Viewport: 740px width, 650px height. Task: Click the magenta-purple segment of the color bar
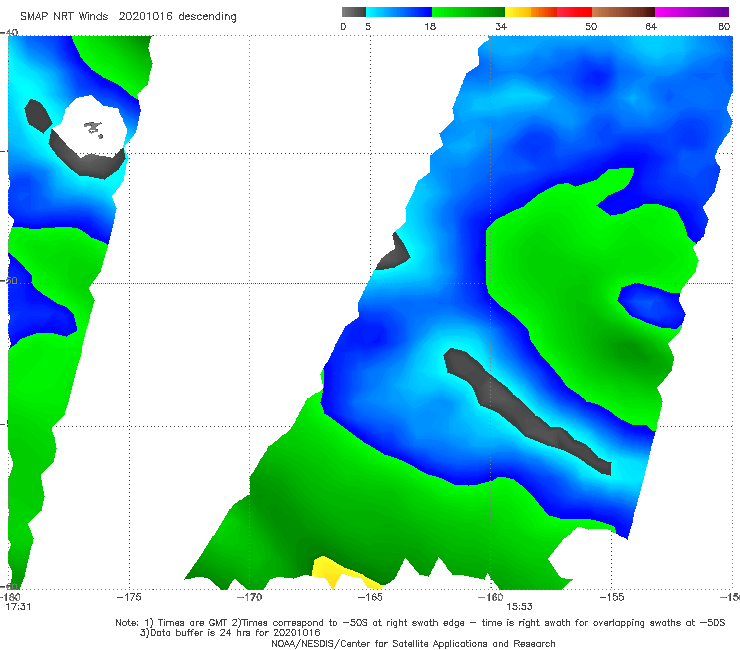click(x=692, y=12)
